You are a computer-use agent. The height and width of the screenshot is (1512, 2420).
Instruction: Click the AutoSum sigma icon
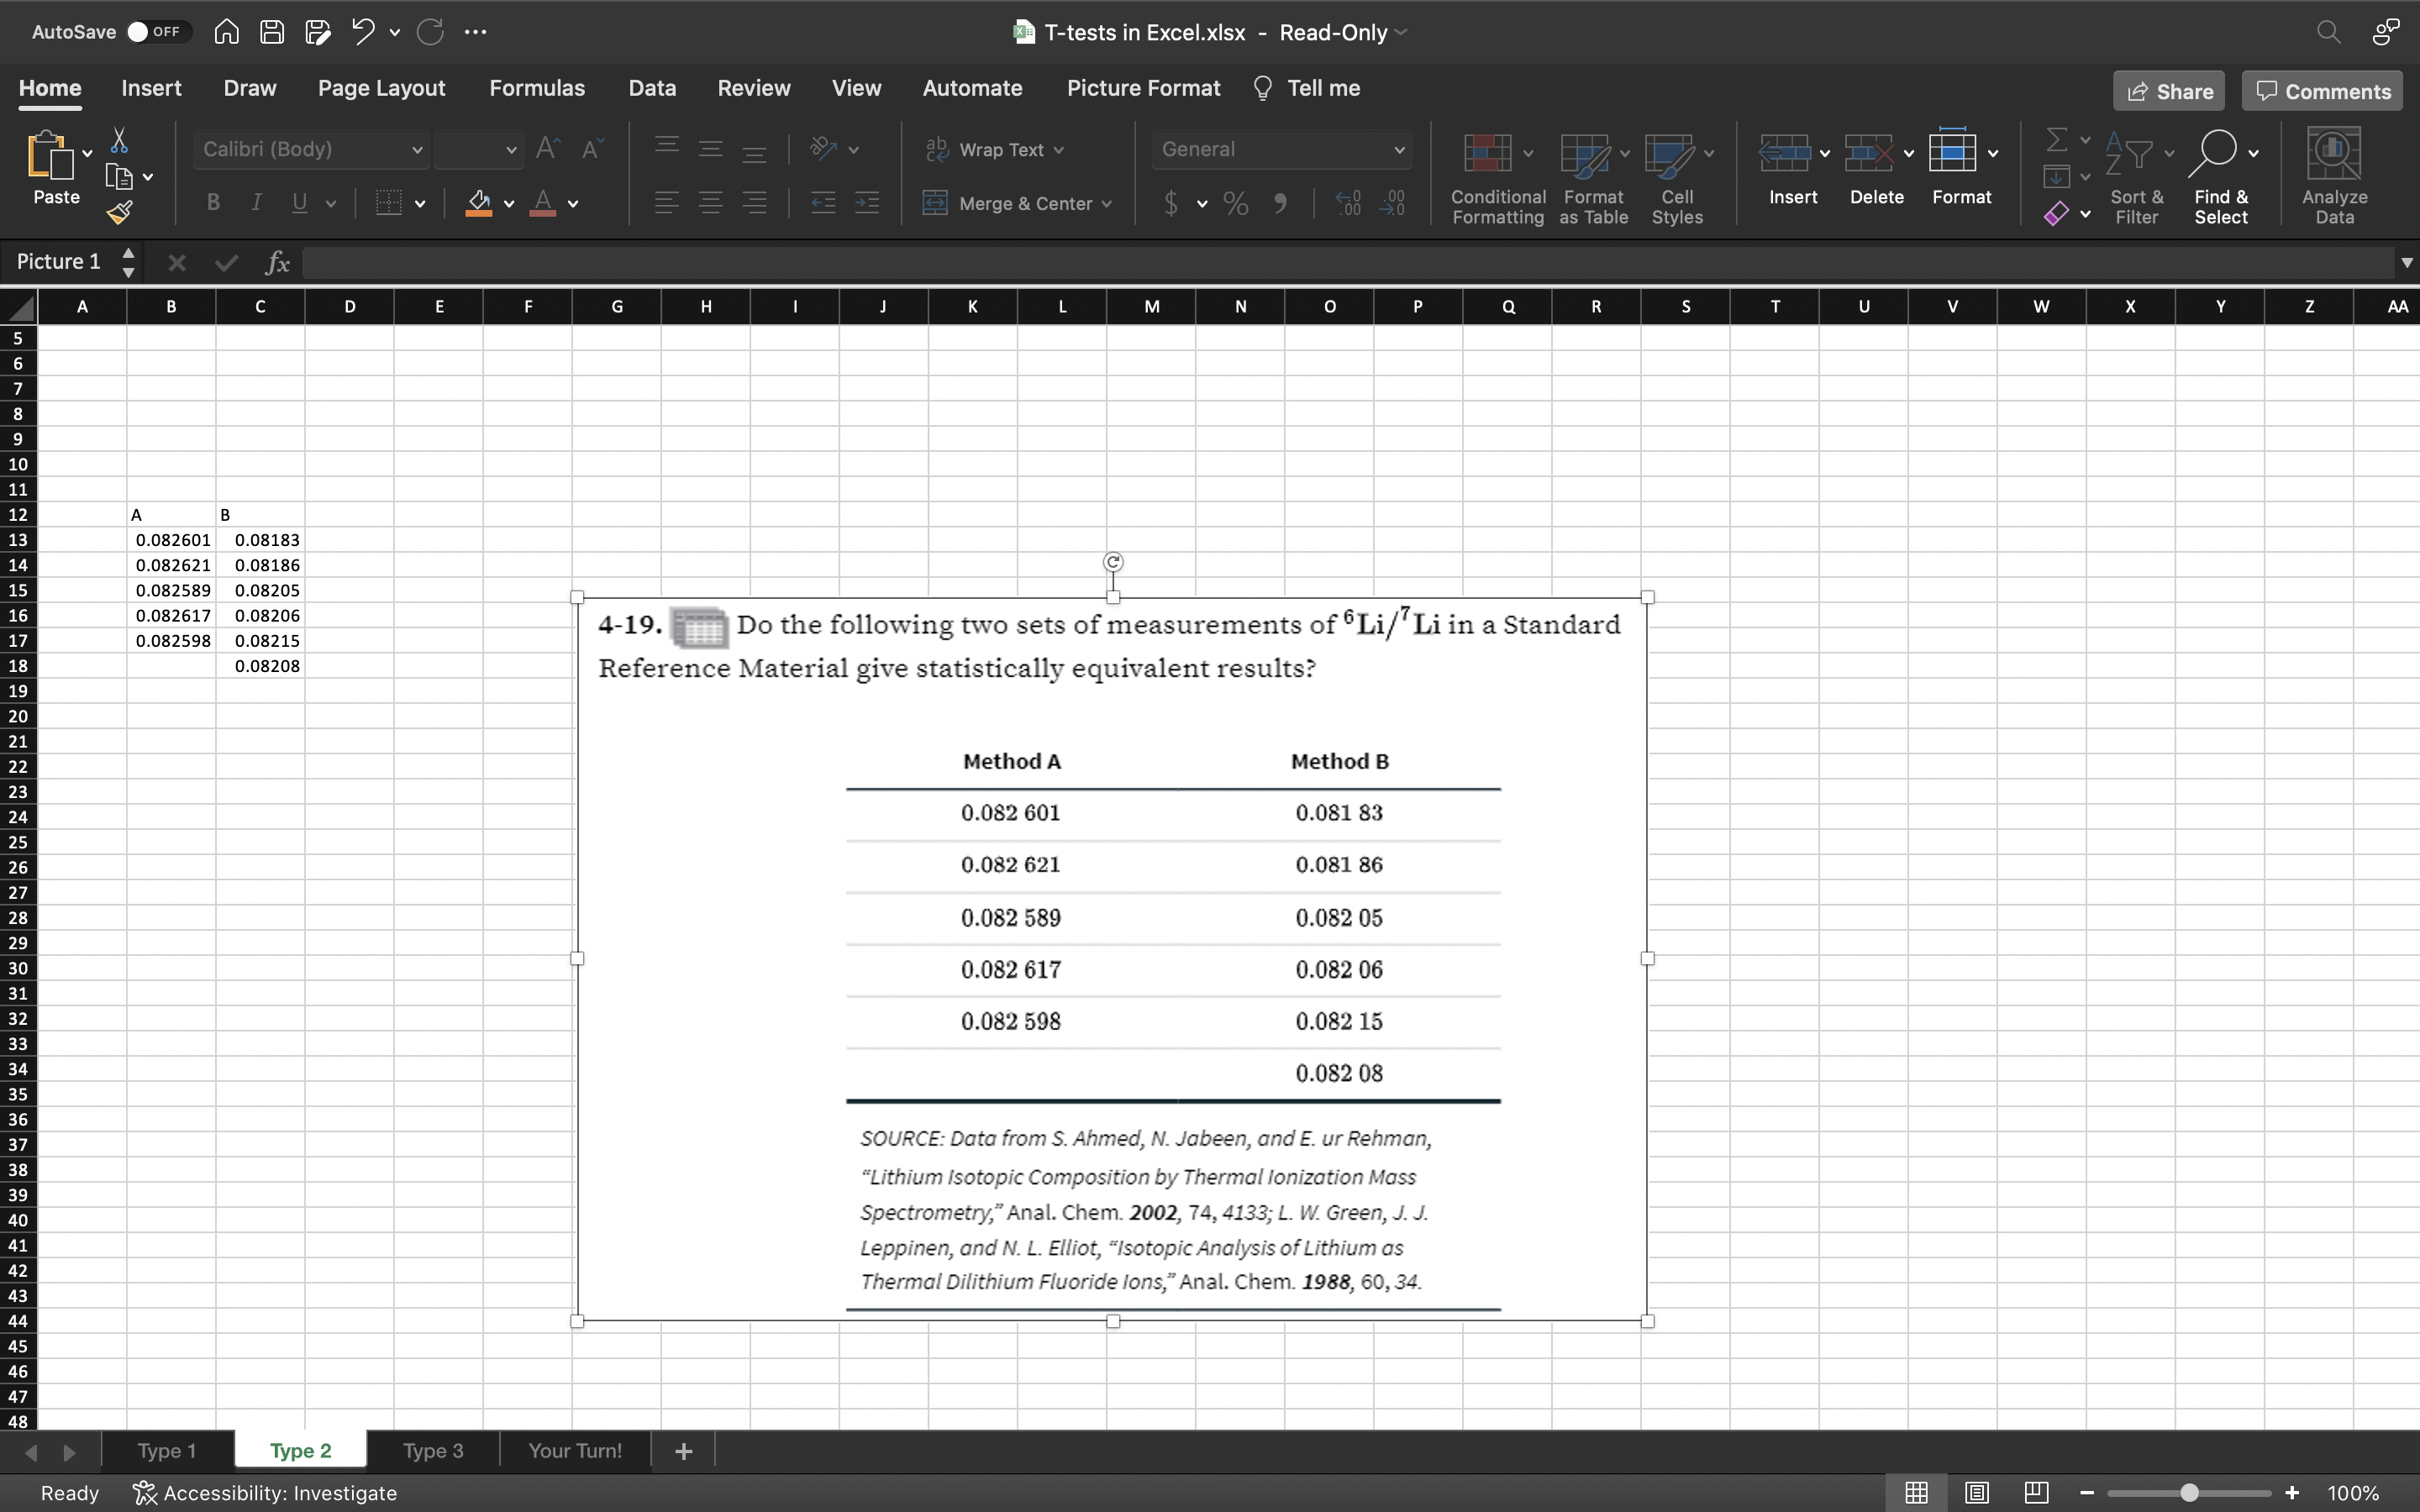[2056, 139]
